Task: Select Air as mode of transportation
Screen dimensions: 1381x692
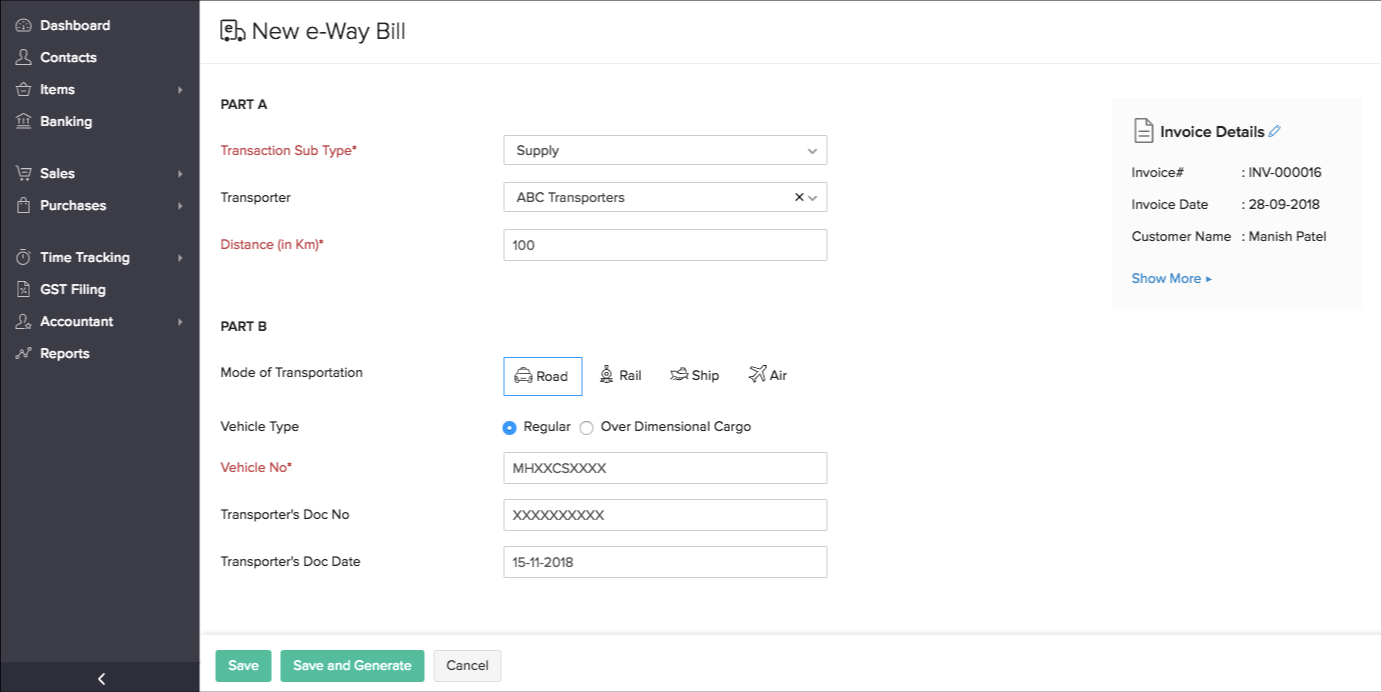Action: [x=767, y=374]
